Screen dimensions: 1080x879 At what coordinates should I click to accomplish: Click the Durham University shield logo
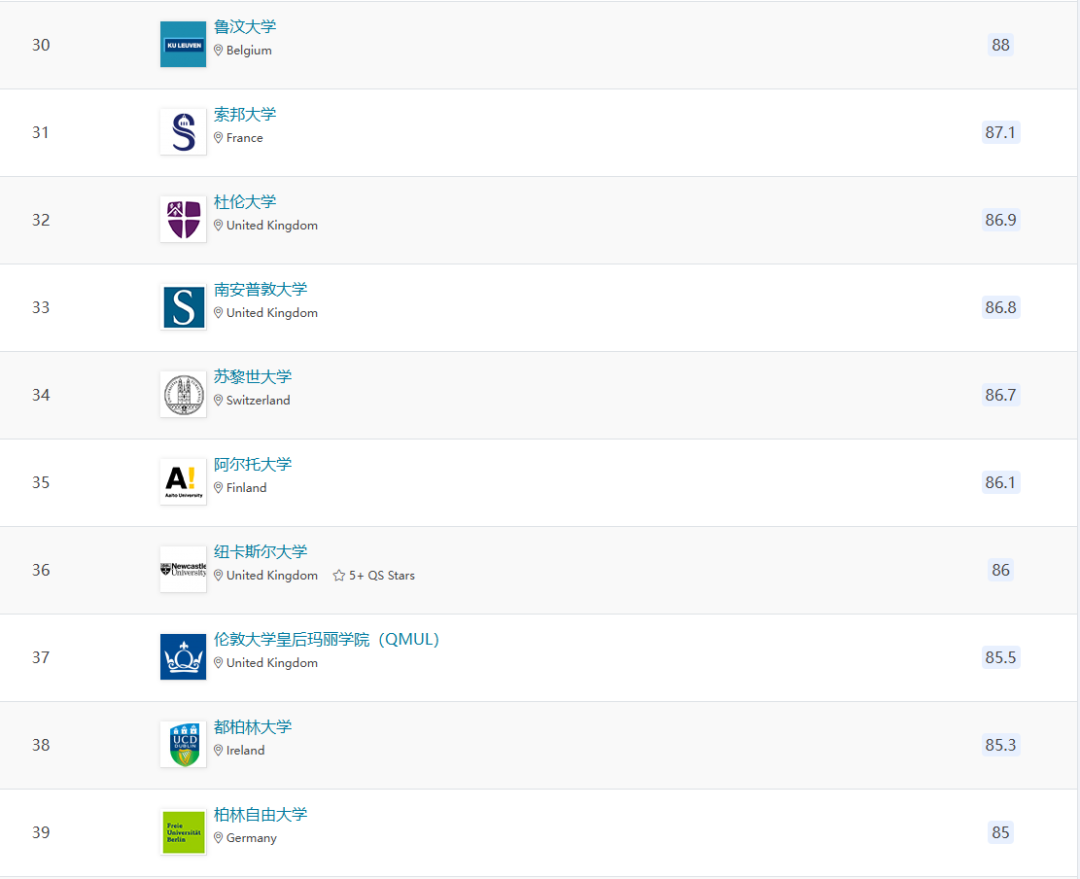pyautogui.click(x=182, y=219)
